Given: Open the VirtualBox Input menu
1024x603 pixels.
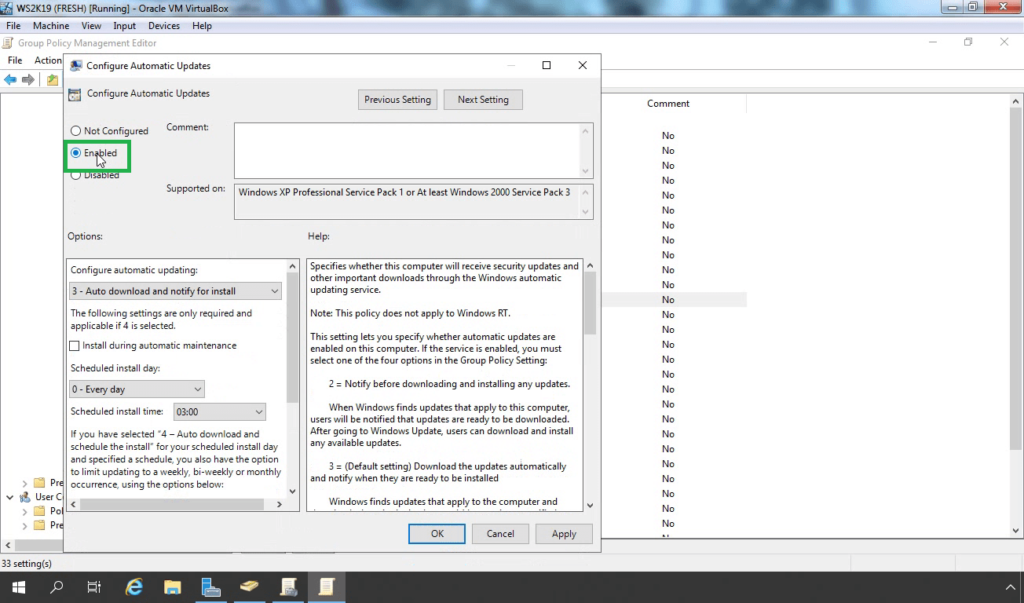Looking at the screenshot, I should click(124, 25).
